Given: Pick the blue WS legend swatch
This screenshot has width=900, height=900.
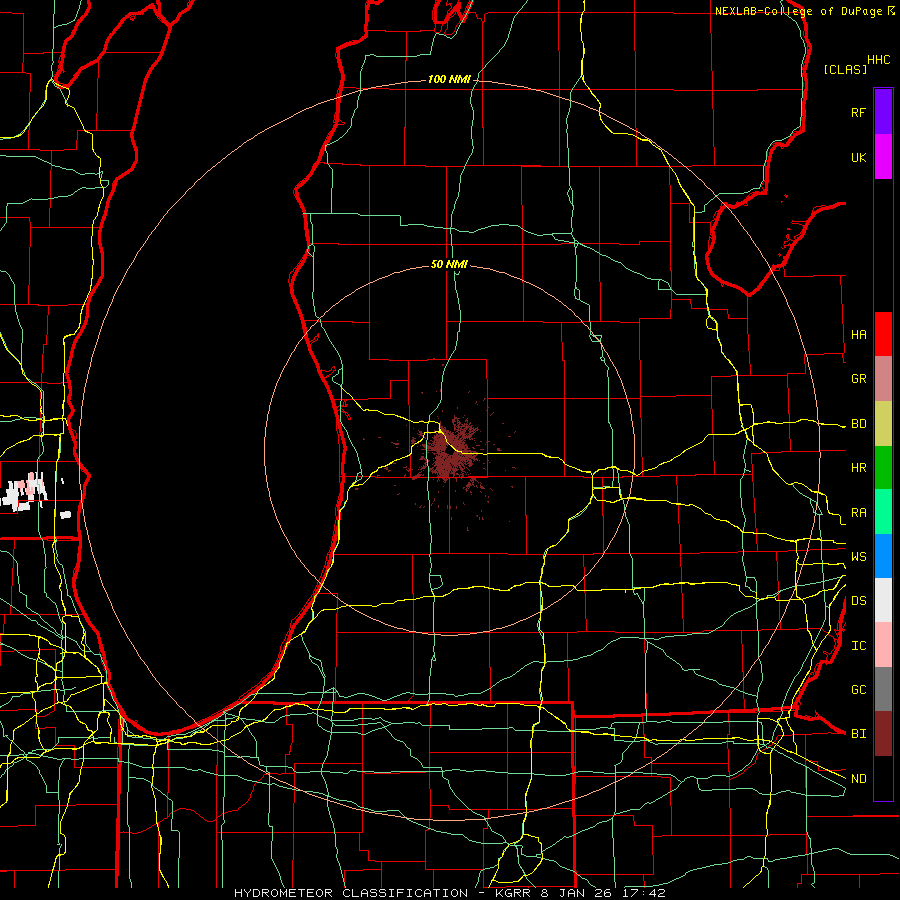Looking at the screenshot, I should pyautogui.click(x=883, y=556).
